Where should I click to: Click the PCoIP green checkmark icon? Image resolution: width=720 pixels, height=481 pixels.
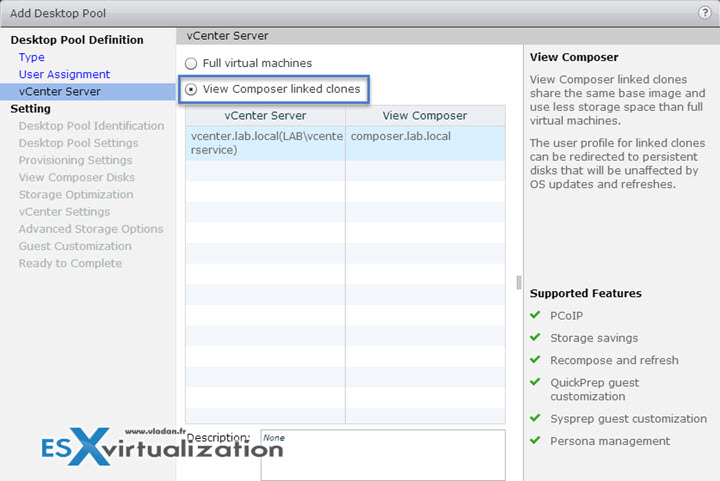(535, 315)
